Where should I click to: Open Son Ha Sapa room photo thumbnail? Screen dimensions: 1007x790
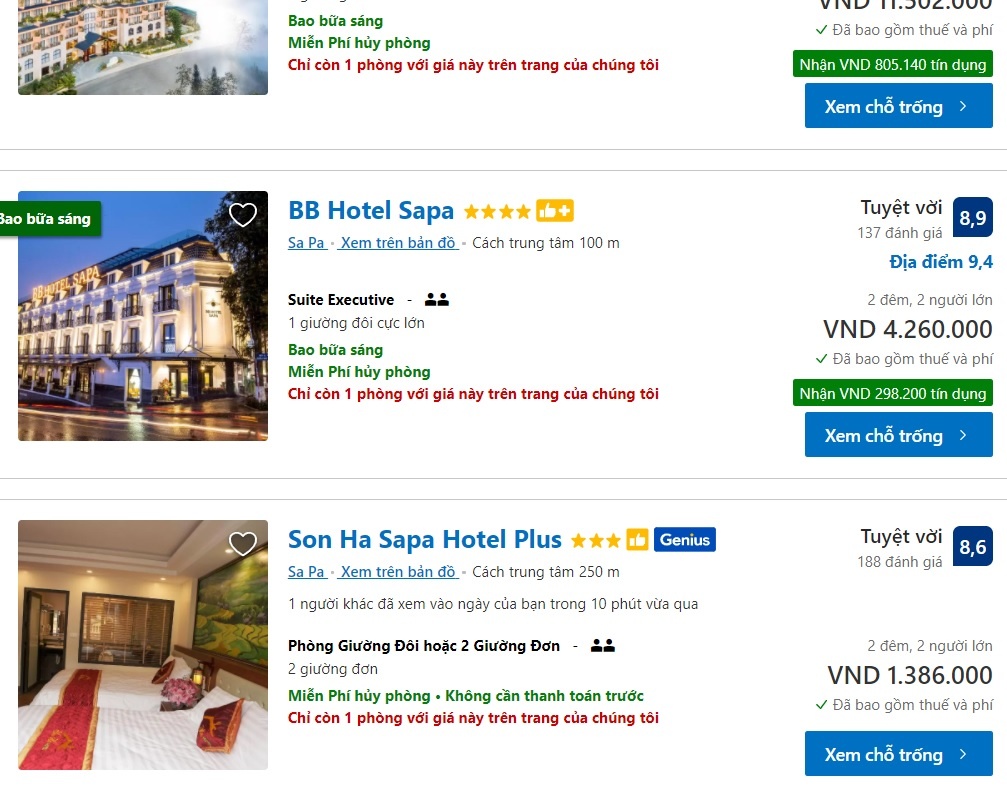tap(143, 645)
